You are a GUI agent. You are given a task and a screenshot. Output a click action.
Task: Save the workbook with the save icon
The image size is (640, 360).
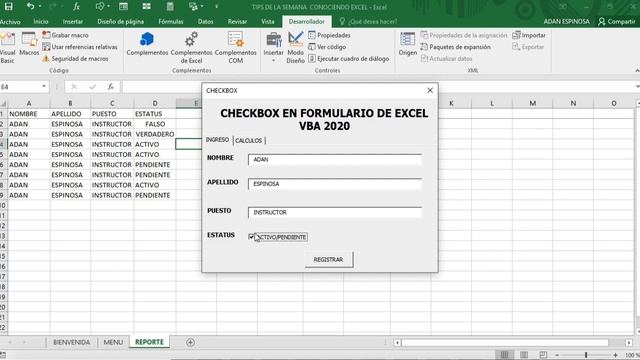(x=9, y=7)
